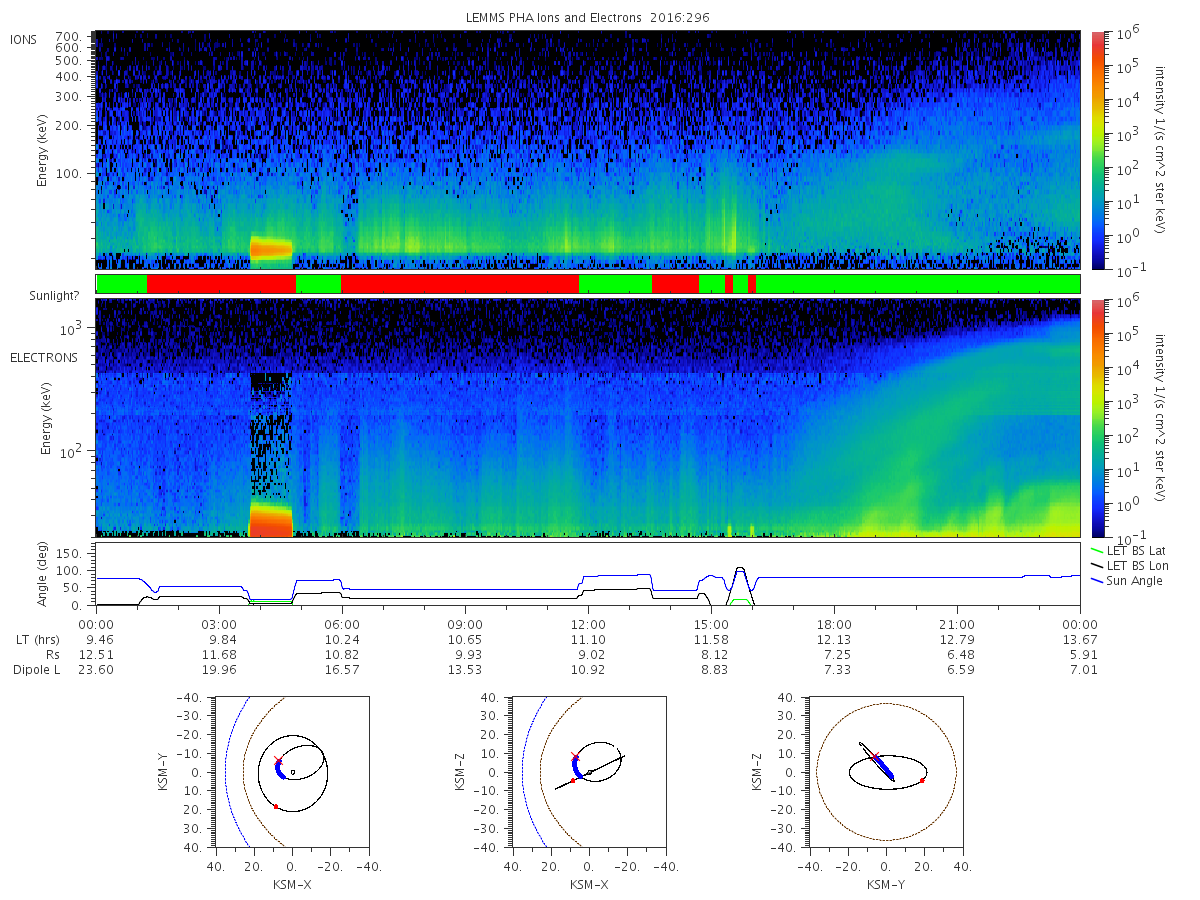Click the 15:00 time axis label
The width and height of the screenshot is (1200, 900).
tap(711, 624)
